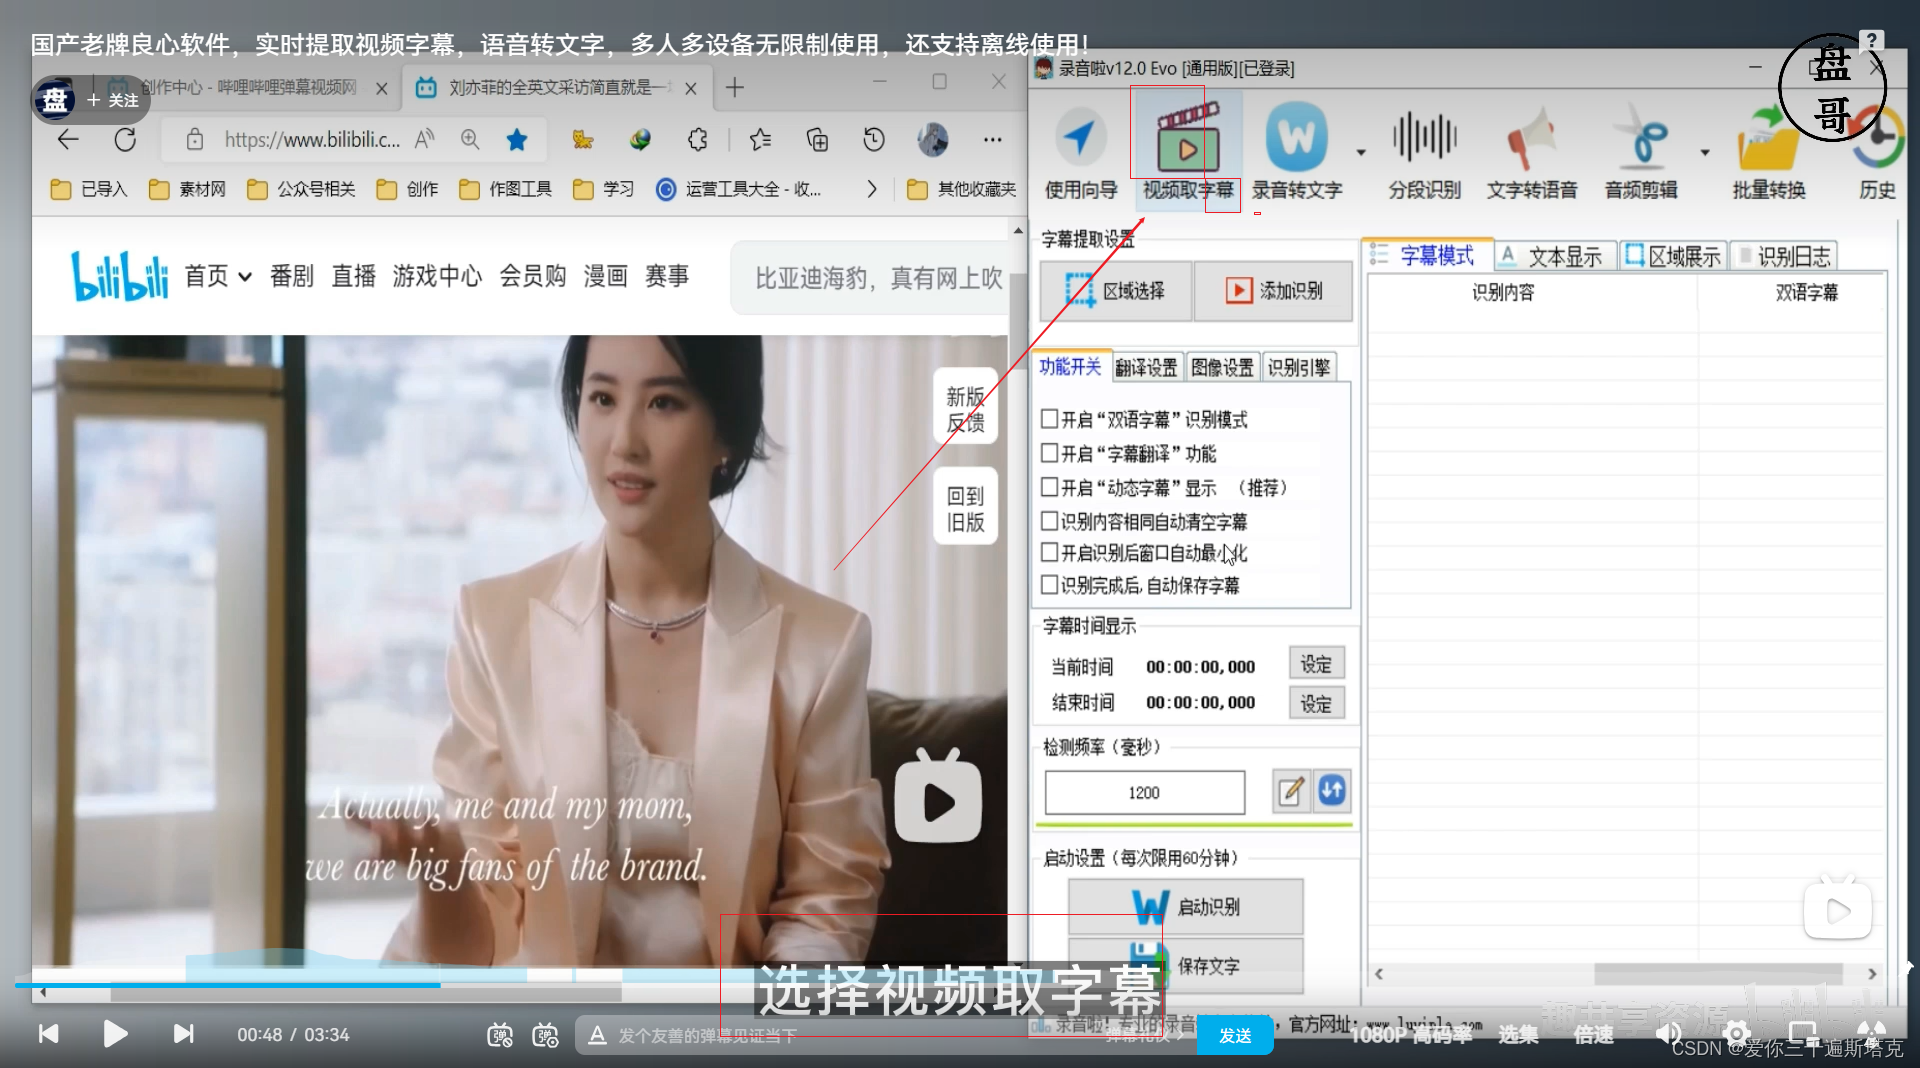Click the edit pencil icon beside frequency
This screenshot has width=1920, height=1068.
coord(1291,791)
